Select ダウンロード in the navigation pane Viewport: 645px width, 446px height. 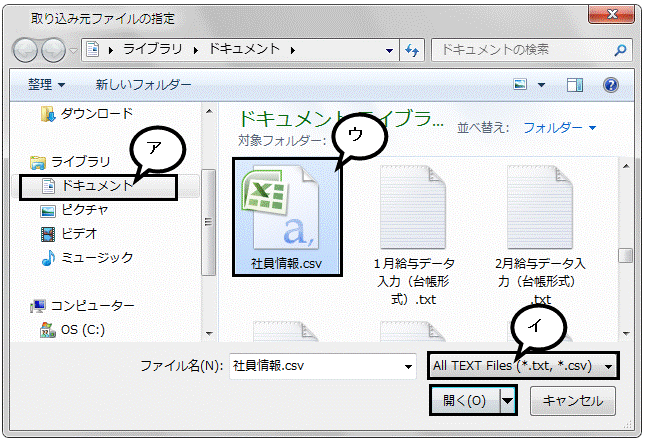[x=87, y=114]
